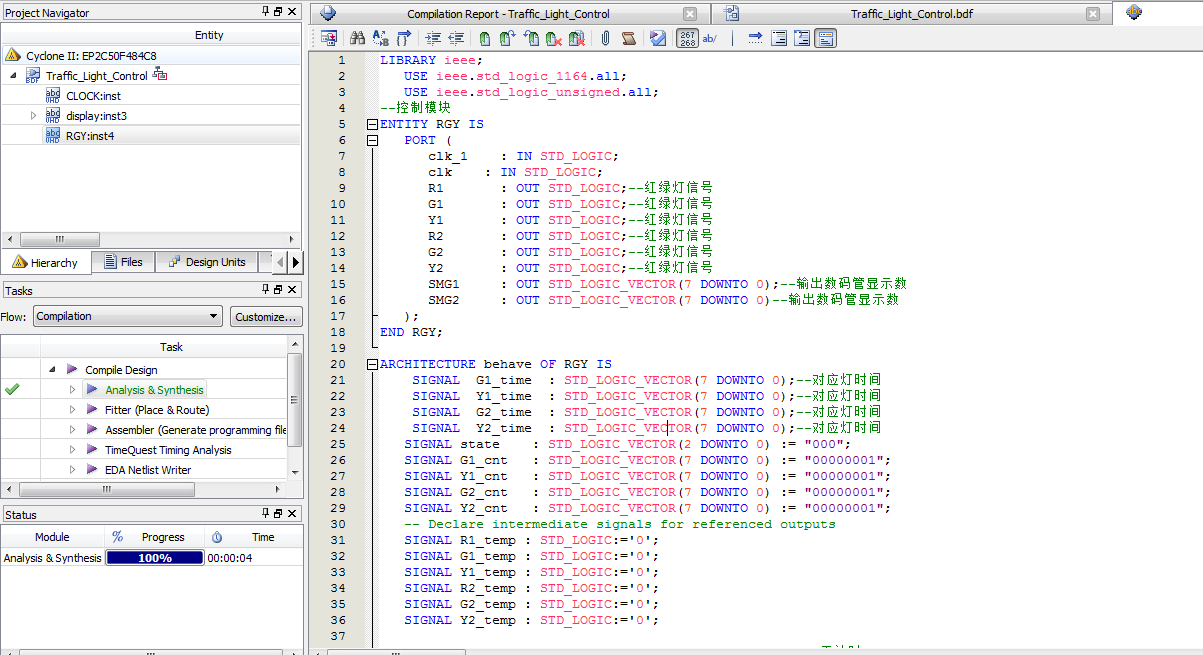Click the Replace text toolbar icon

click(x=380, y=39)
